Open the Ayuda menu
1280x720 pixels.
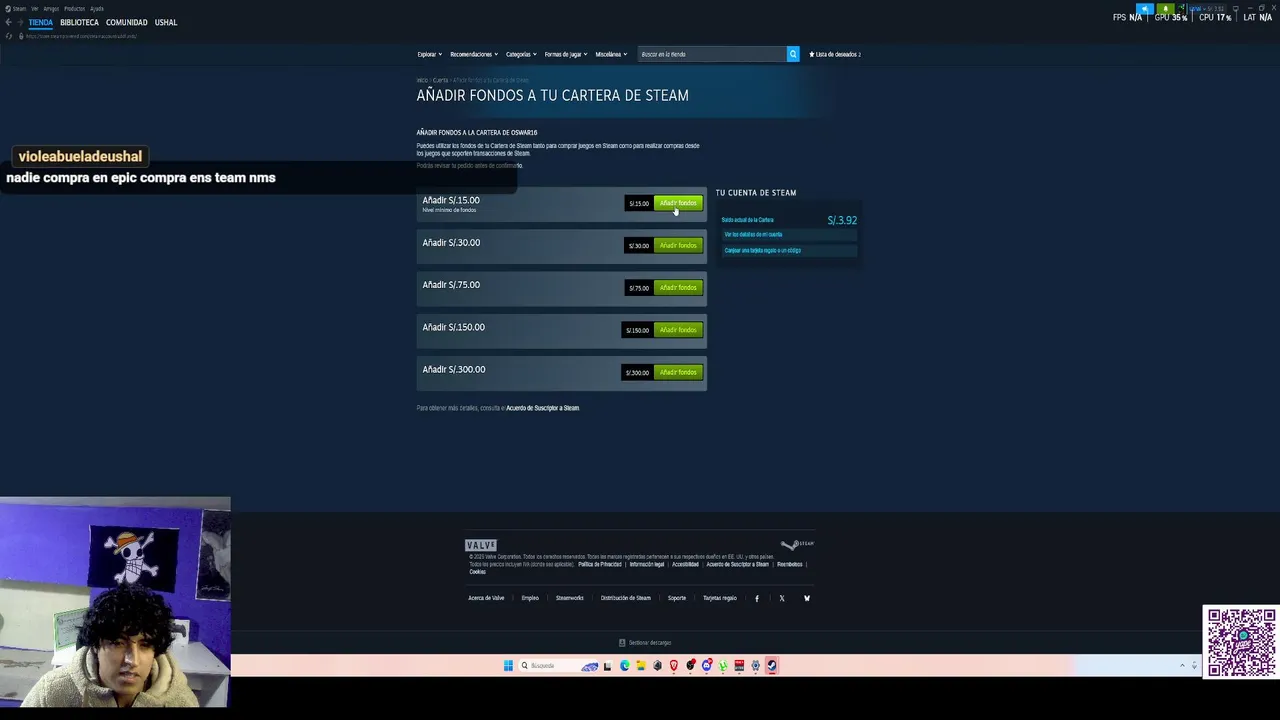[x=97, y=9]
